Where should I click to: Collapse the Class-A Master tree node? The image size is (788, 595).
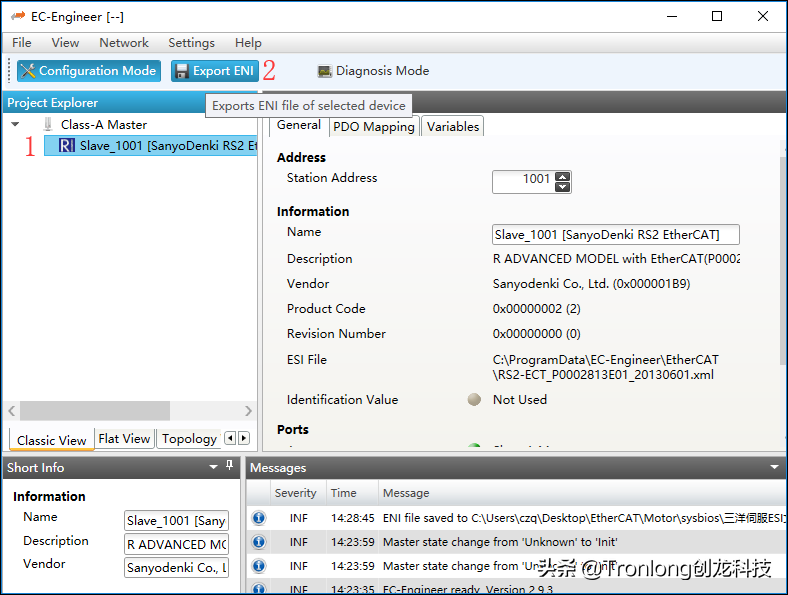click(x=15, y=124)
